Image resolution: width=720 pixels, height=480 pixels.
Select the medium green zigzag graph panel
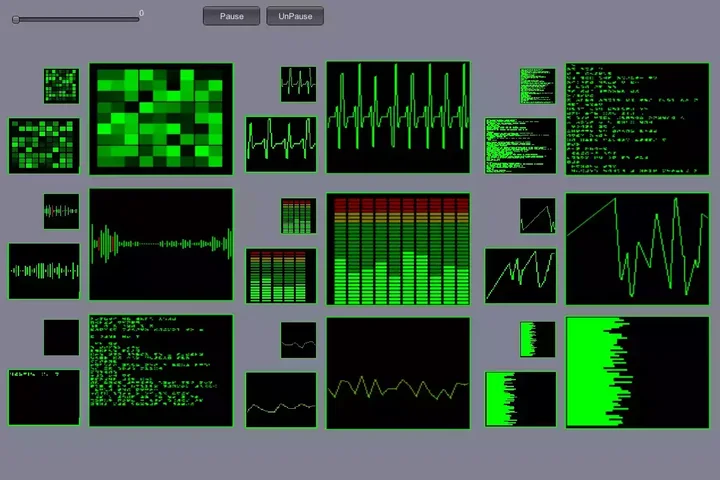tap(521, 276)
